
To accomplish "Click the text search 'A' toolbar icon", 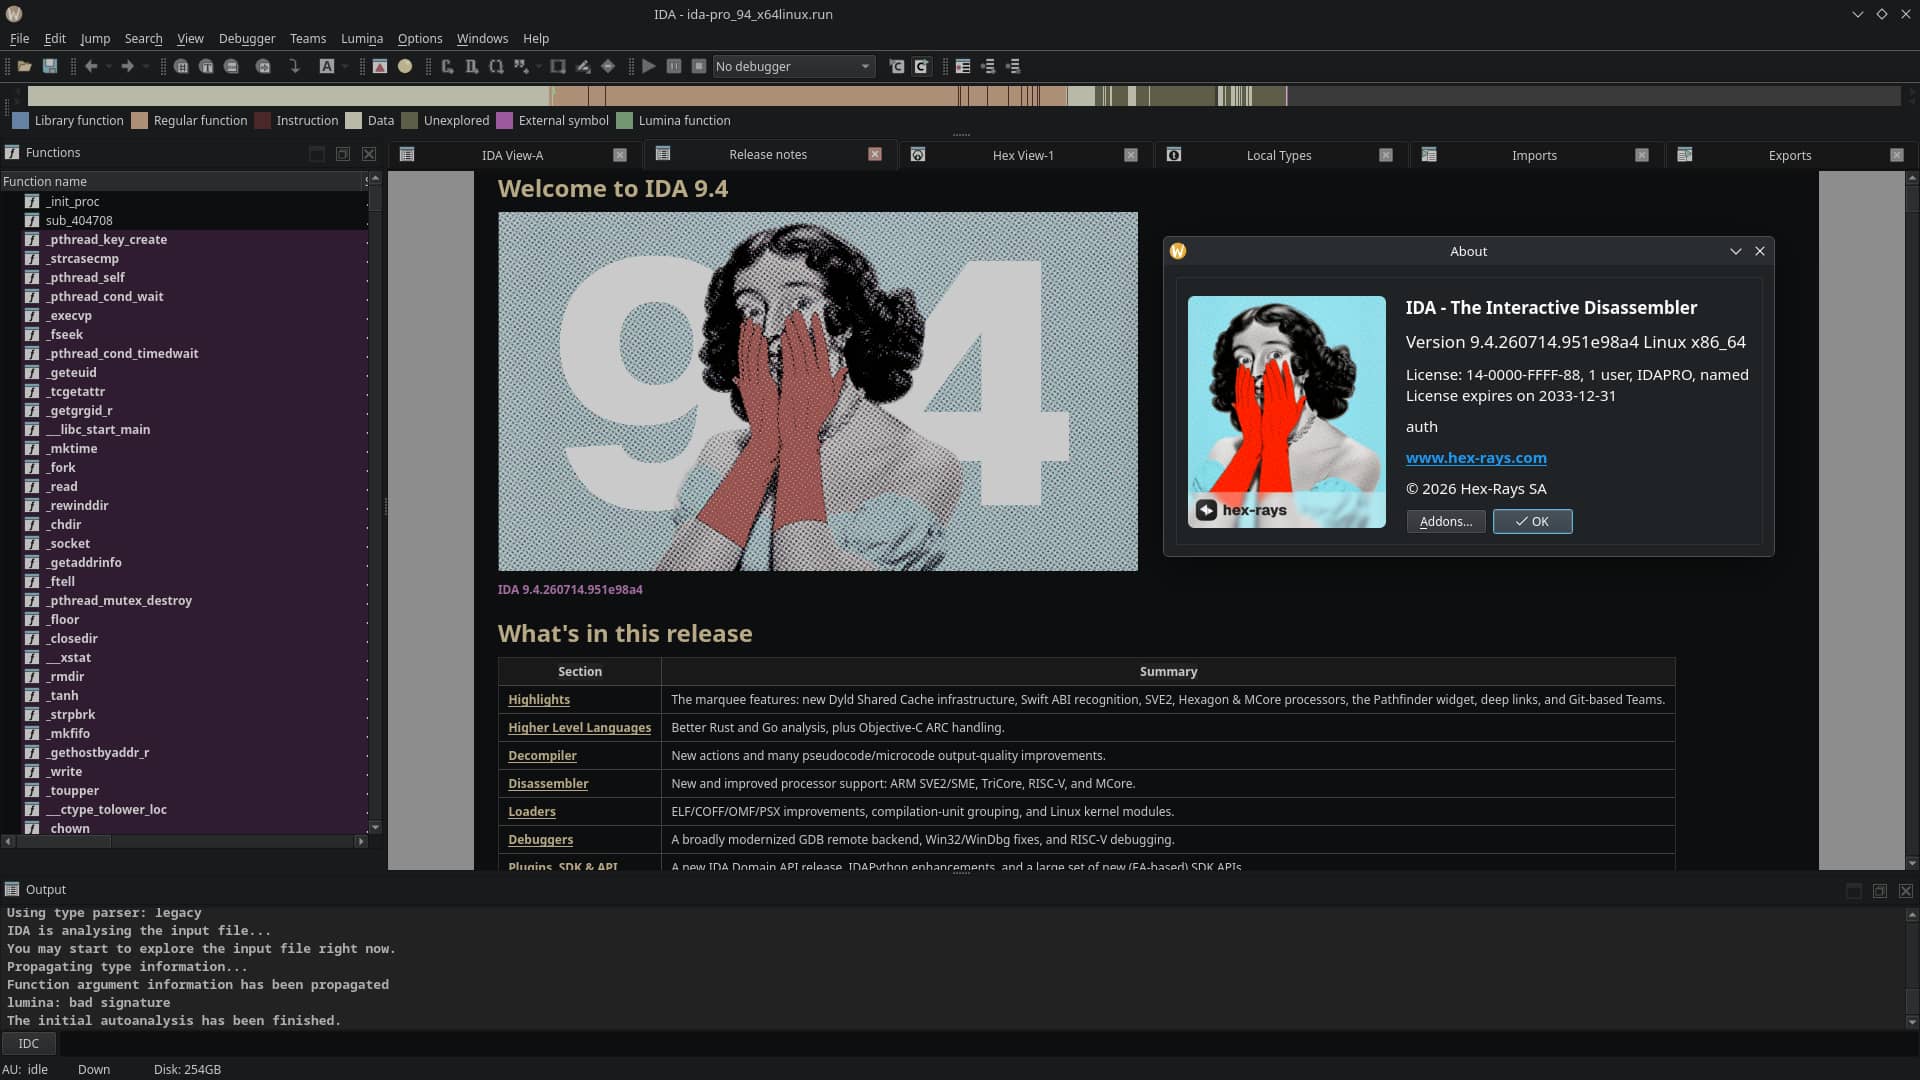I will 326,66.
